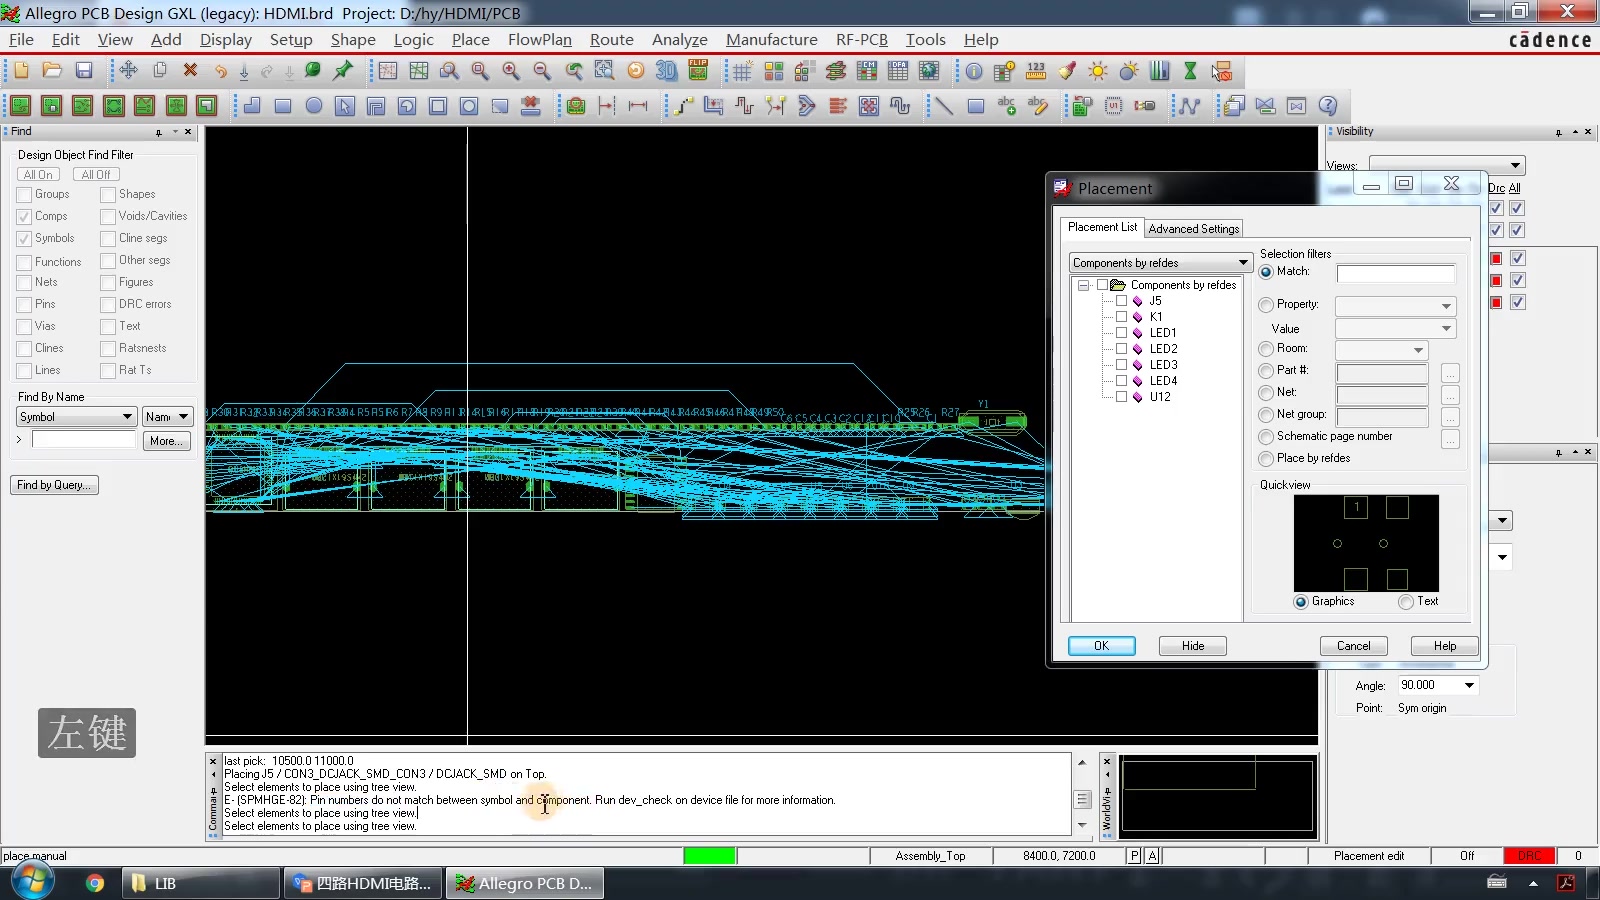Switch to the Placement List tab

pos(1102,227)
